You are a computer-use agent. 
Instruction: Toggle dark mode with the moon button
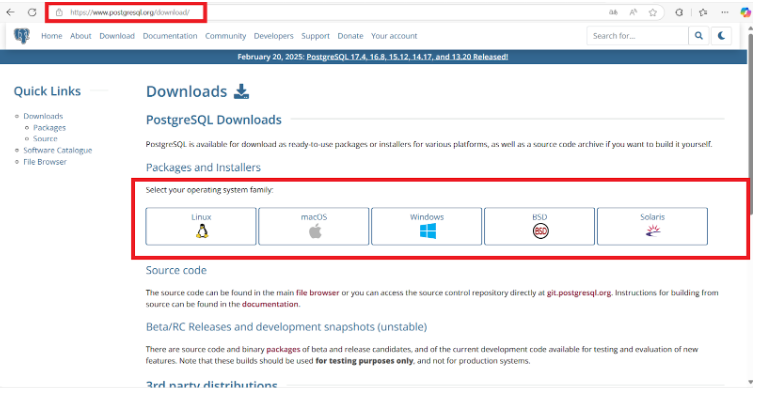(x=723, y=36)
